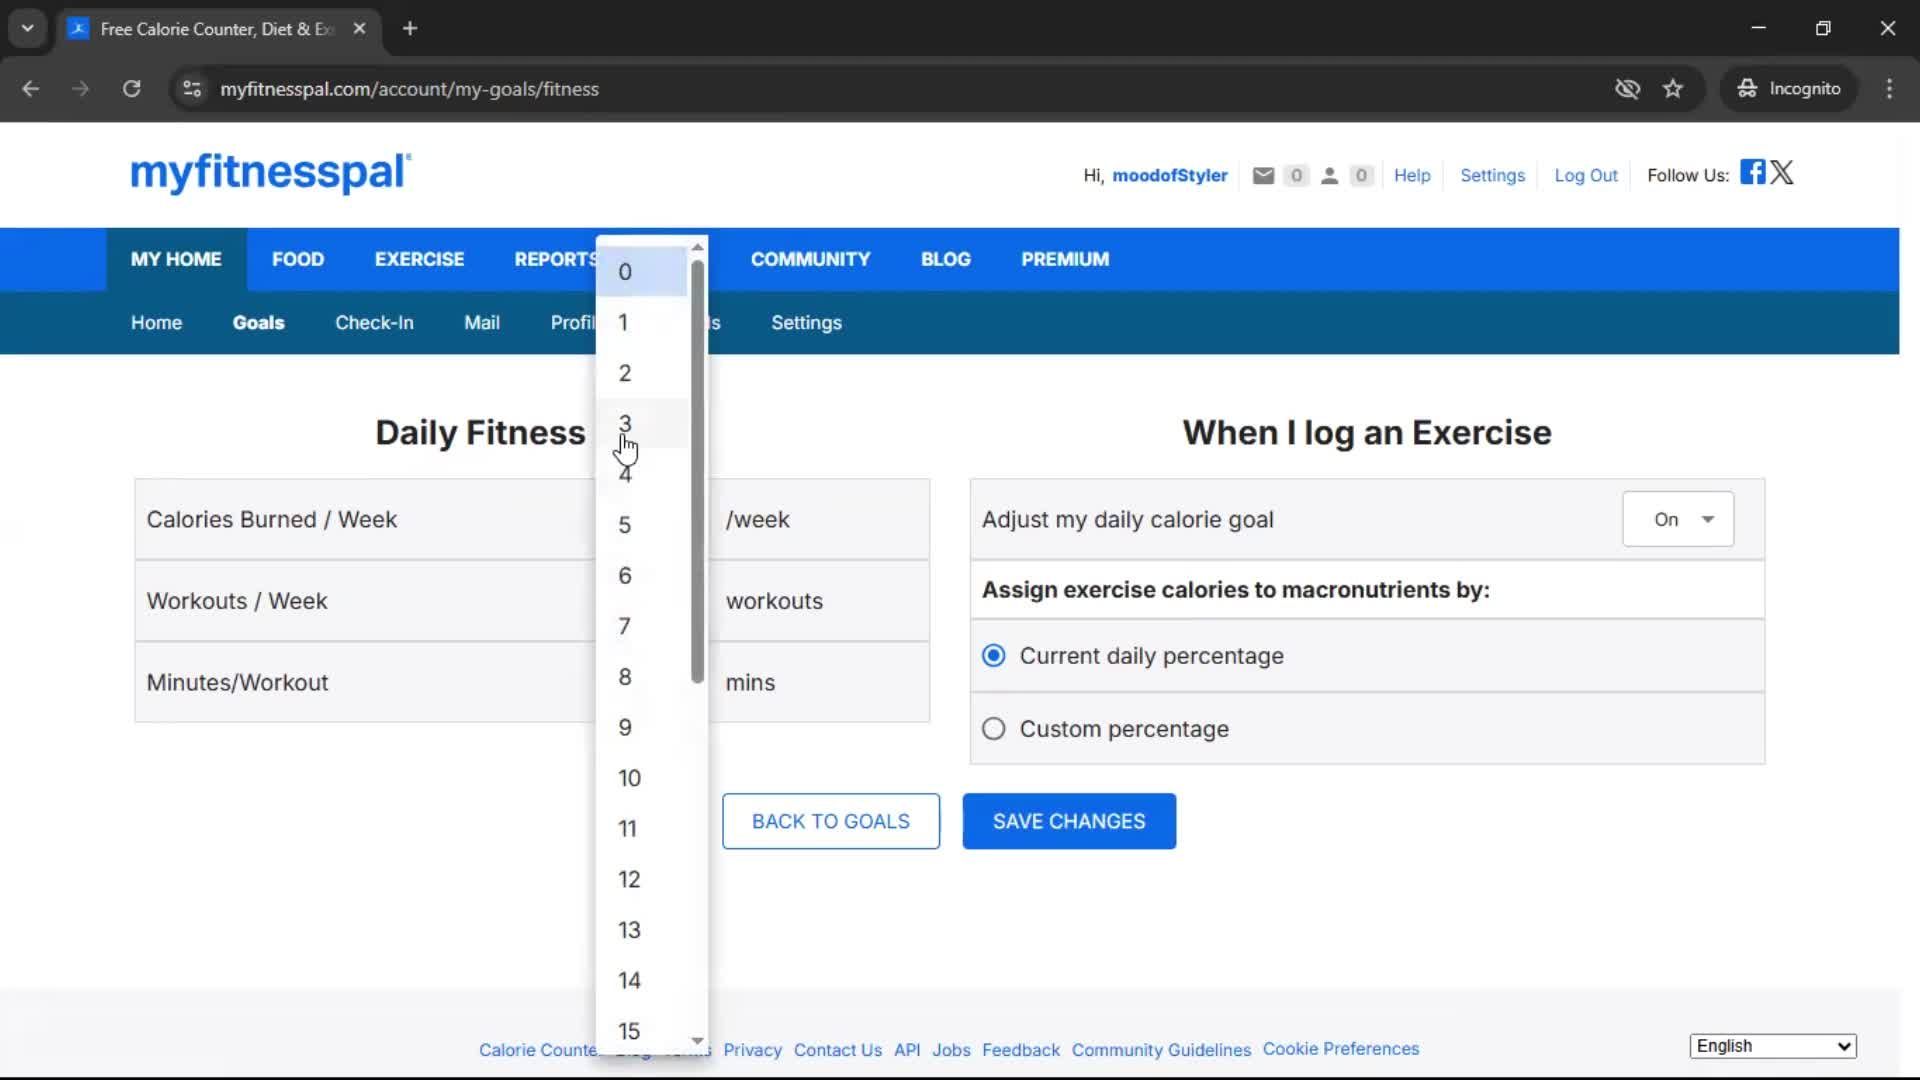Open the Settings link in header
The height and width of the screenshot is (1080, 1920).
coord(1492,175)
